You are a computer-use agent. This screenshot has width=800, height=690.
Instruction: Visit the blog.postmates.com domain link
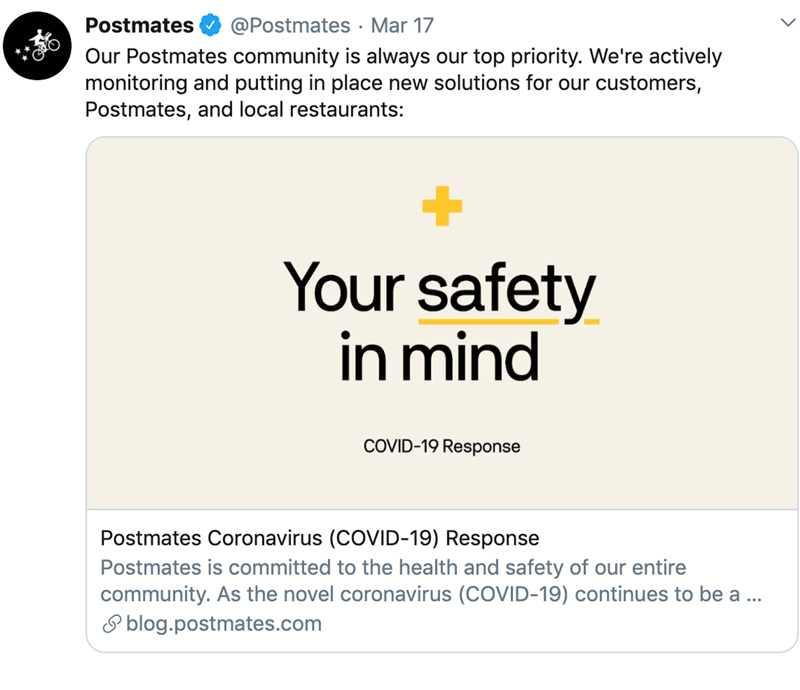pos(224,624)
